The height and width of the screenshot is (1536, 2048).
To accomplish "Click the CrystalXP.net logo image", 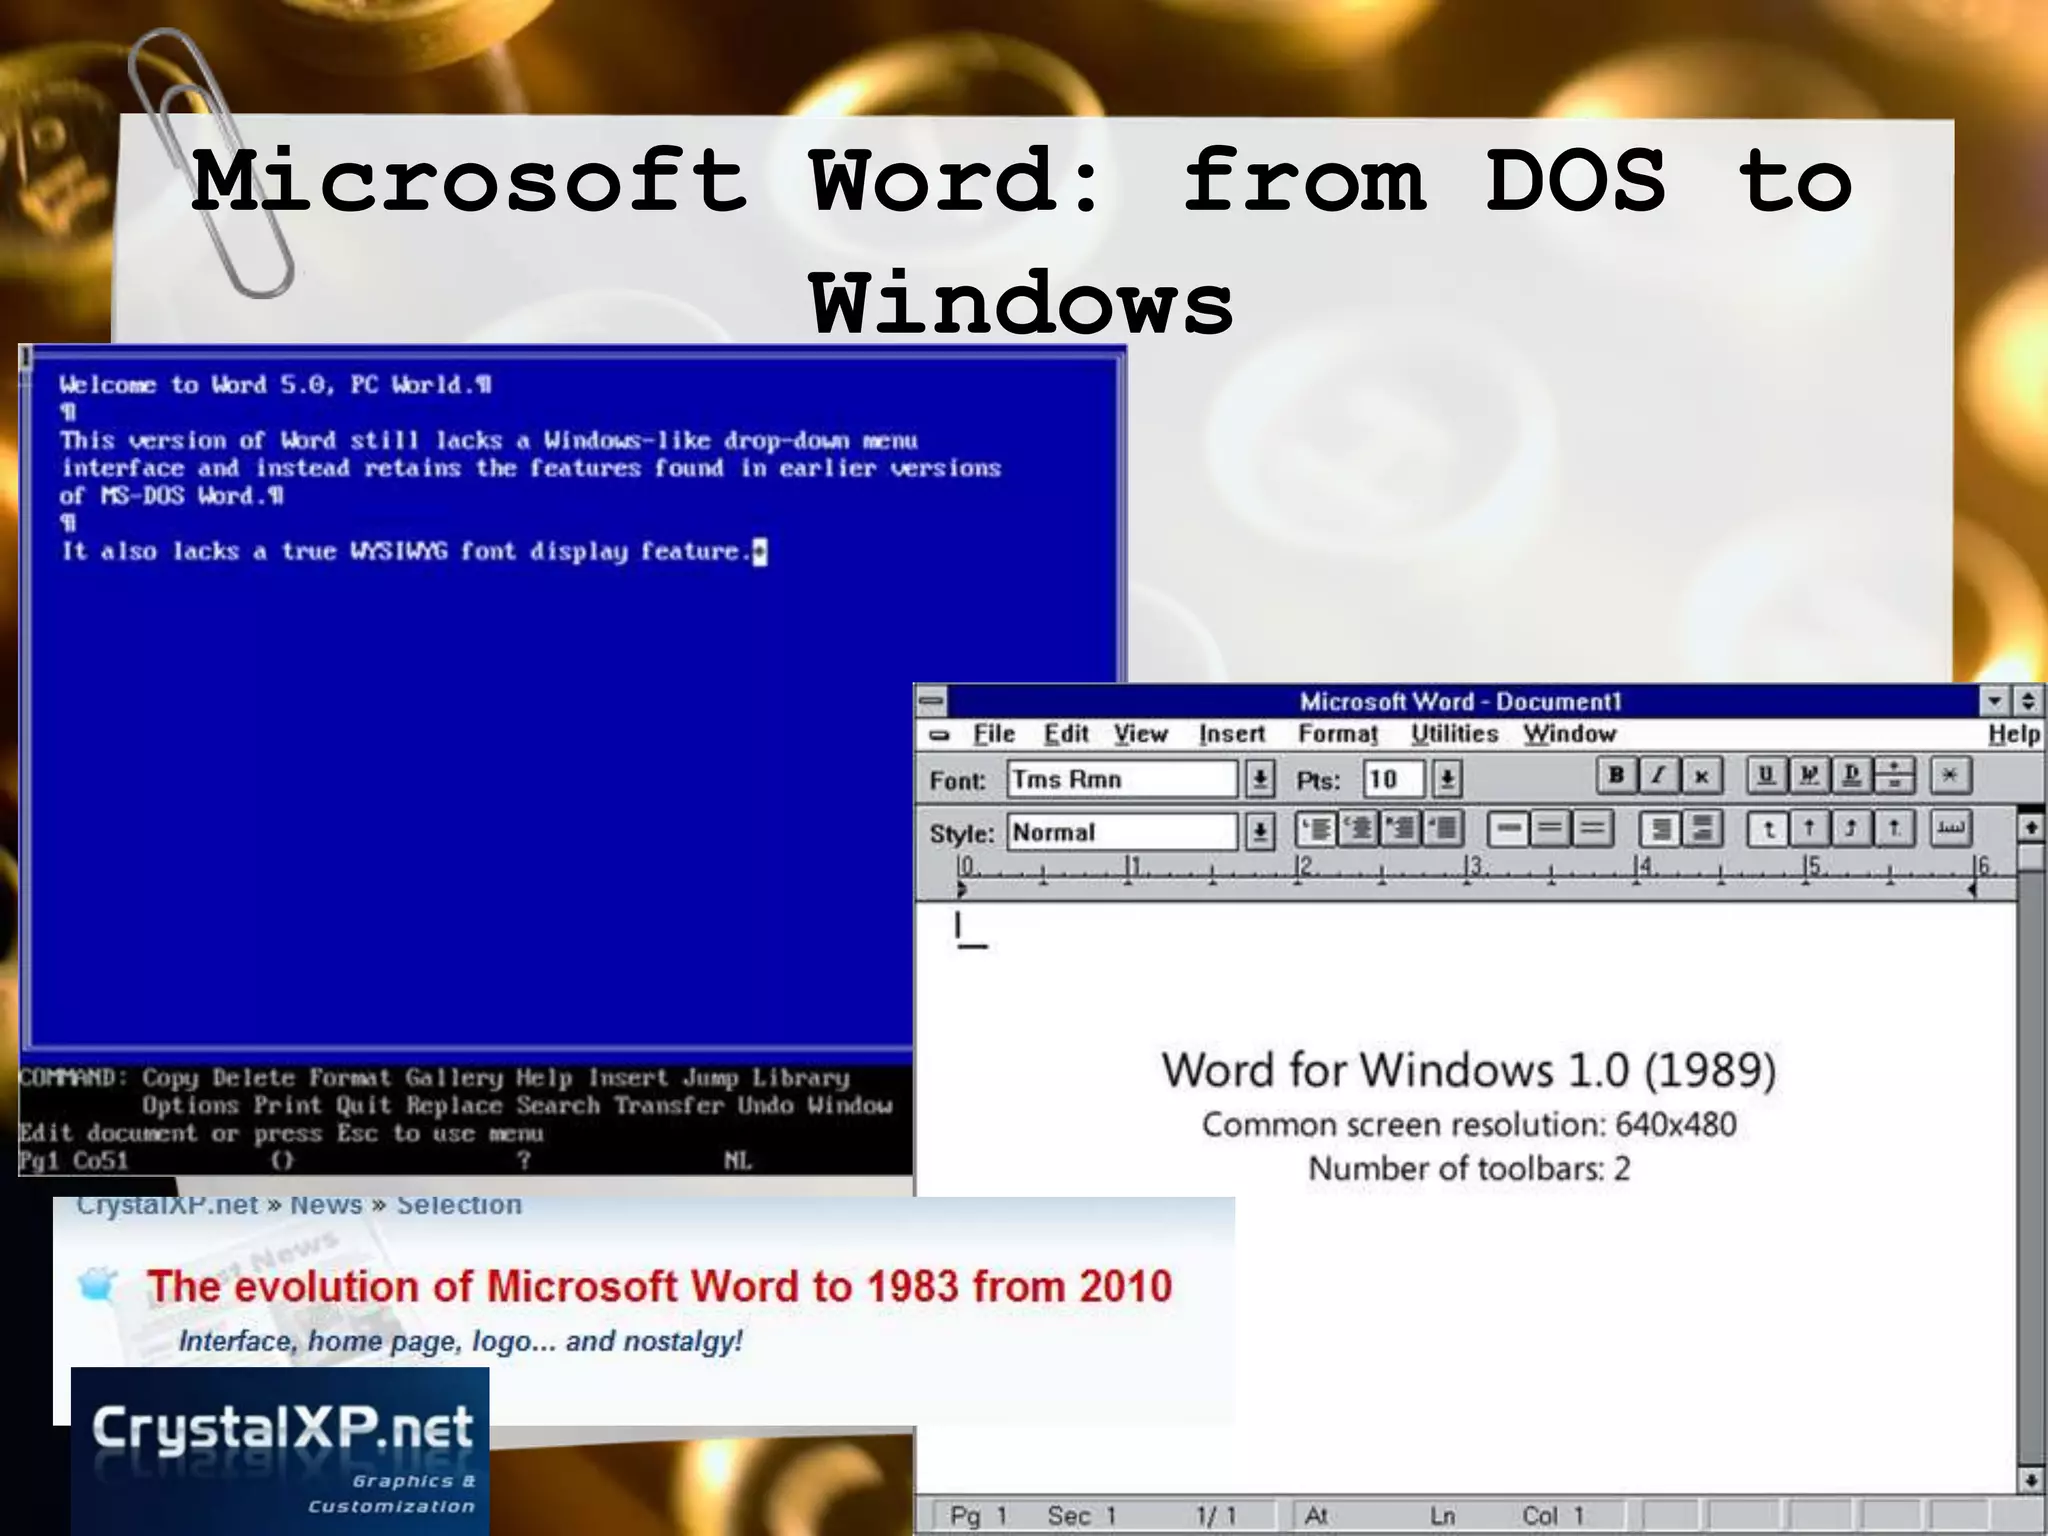I will [x=280, y=1450].
